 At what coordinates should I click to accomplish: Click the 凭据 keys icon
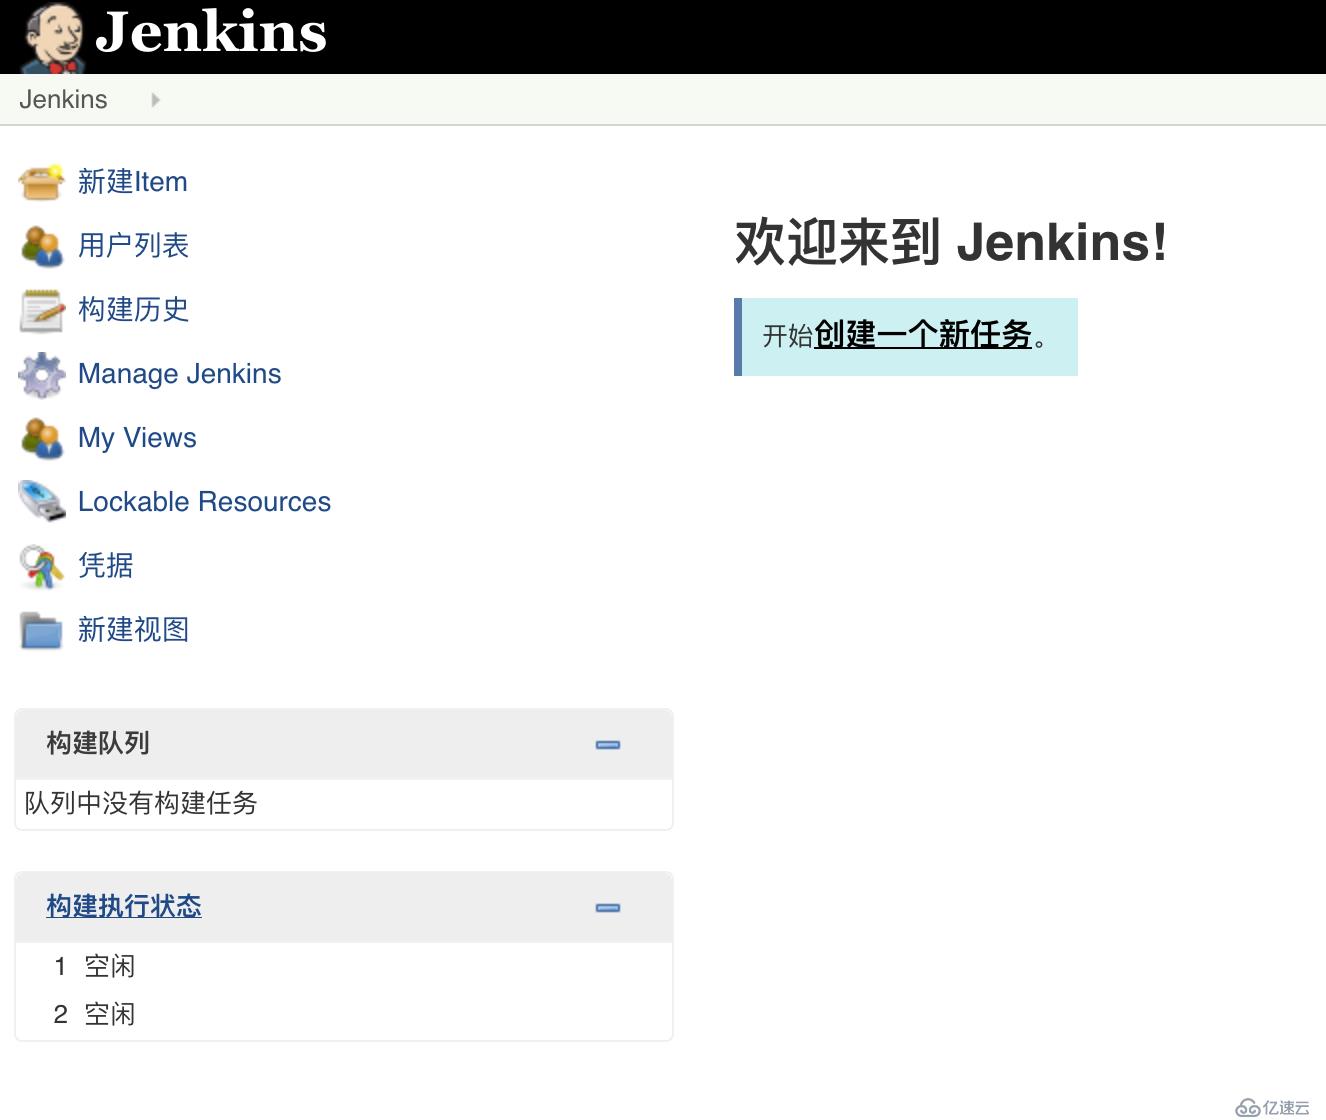point(41,566)
